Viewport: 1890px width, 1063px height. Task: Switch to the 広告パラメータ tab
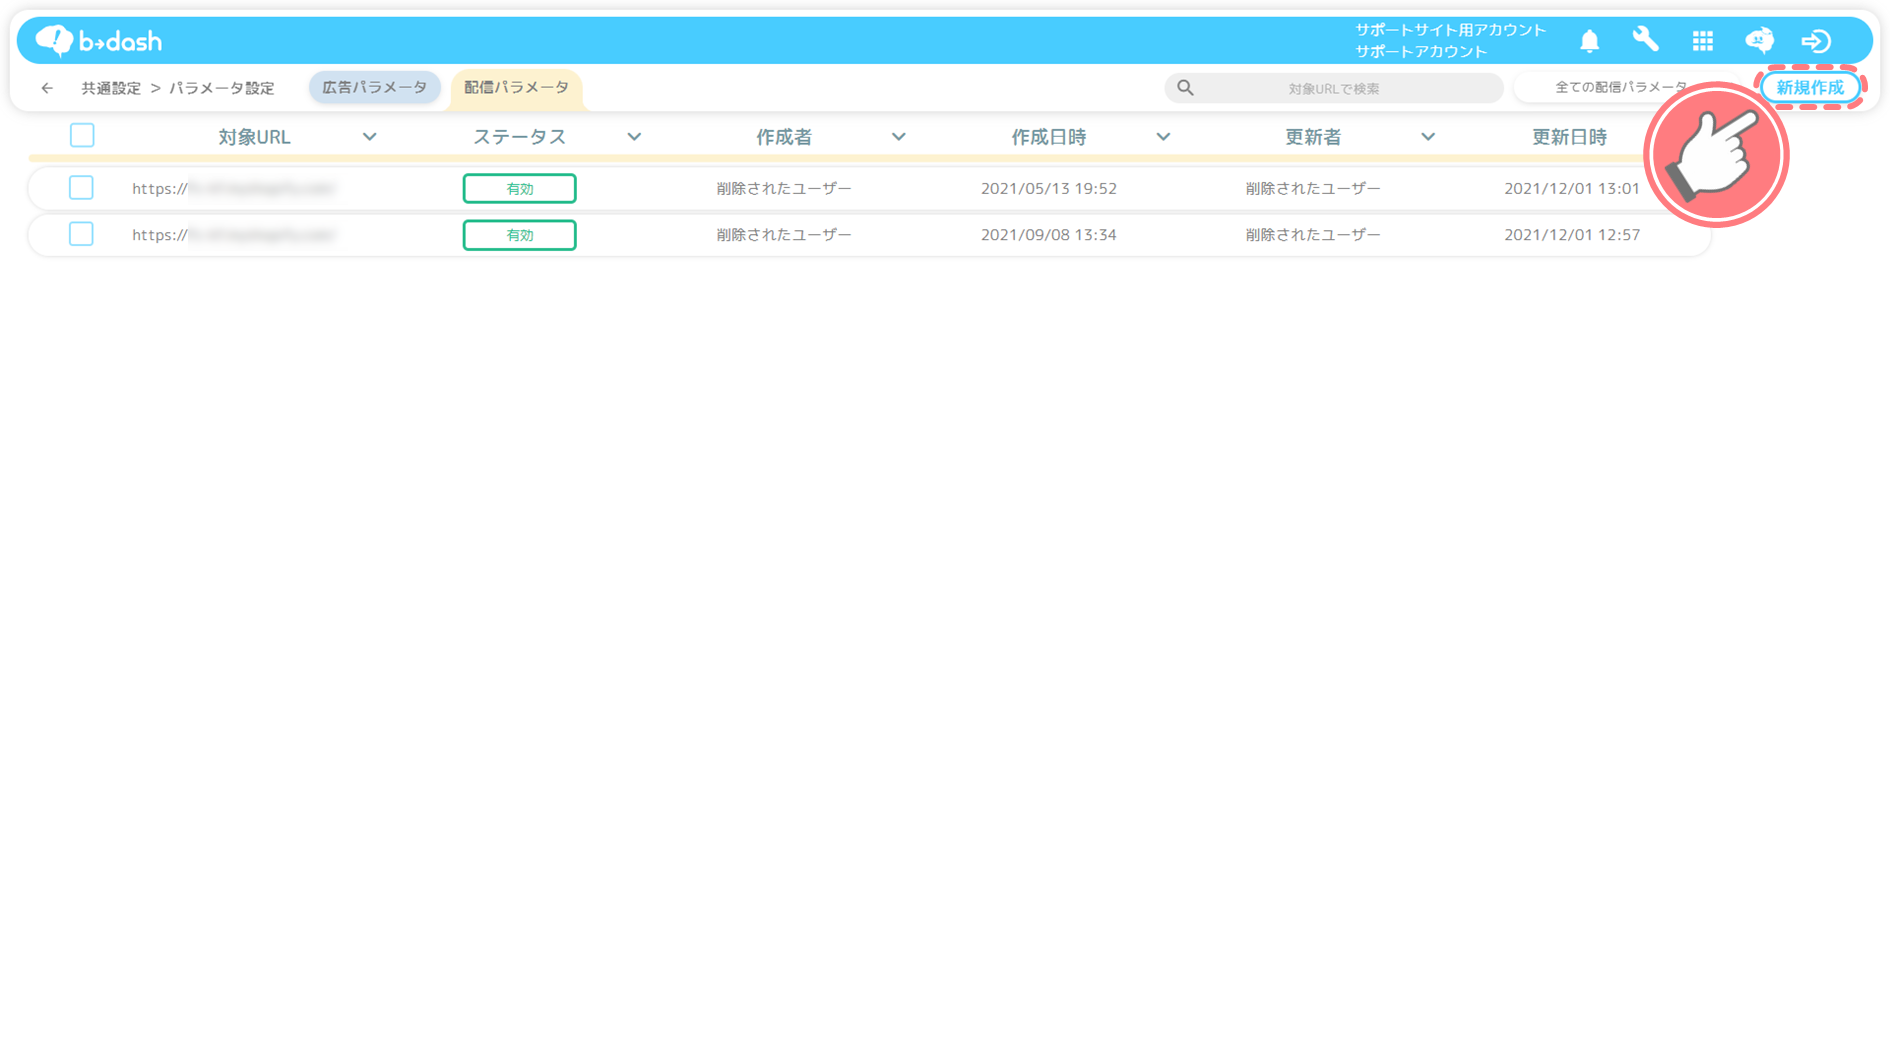coord(374,87)
